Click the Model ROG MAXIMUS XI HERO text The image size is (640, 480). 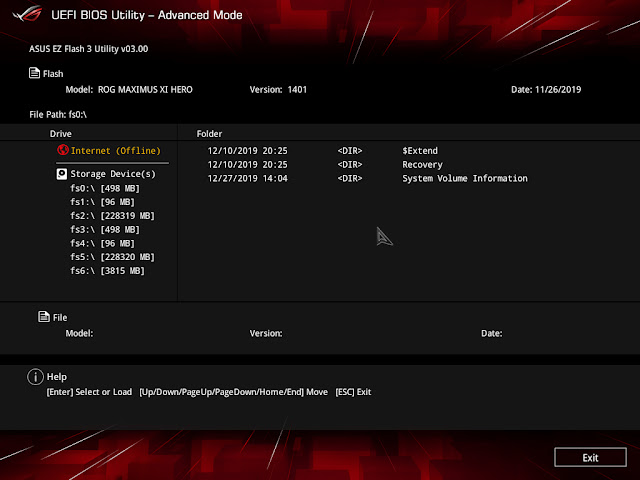[x=129, y=89]
